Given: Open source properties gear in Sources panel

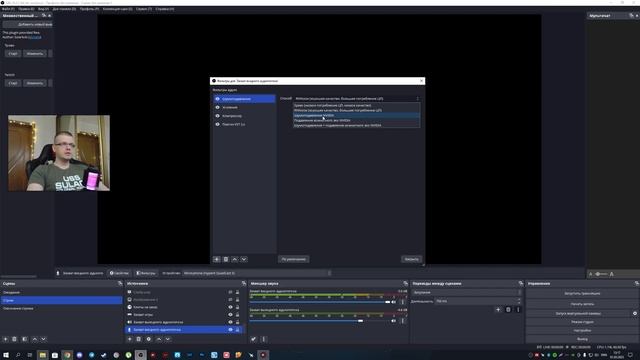Looking at the screenshot, I should (x=149, y=339).
